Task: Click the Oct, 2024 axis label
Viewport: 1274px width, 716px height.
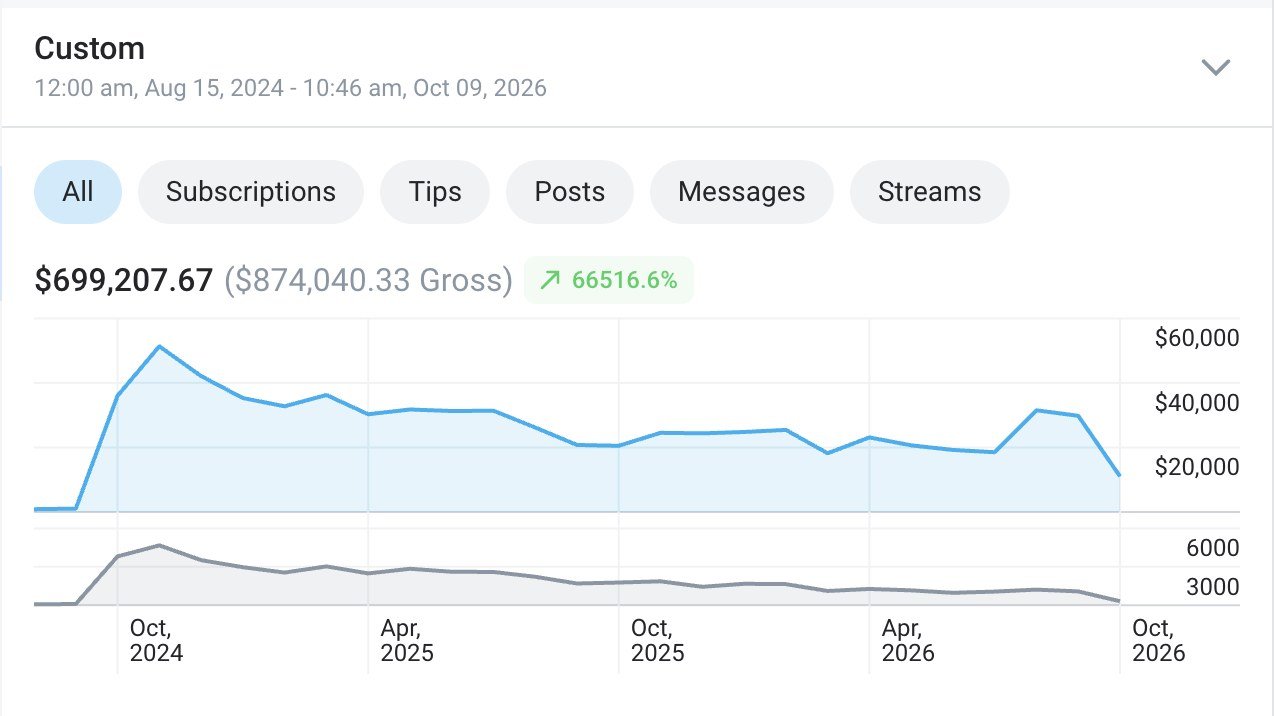Action: pyautogui.click(x=157, y=640)
